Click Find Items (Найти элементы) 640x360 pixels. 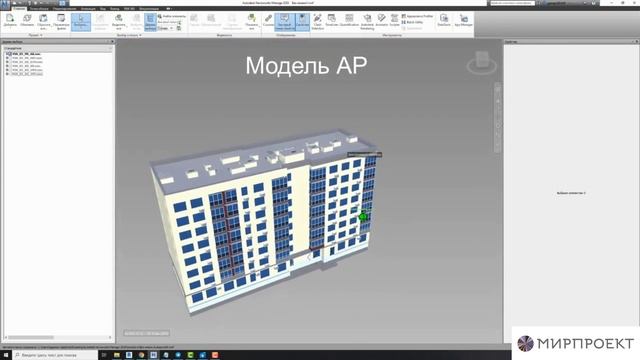pyautogui.click(x=172, y=16)
